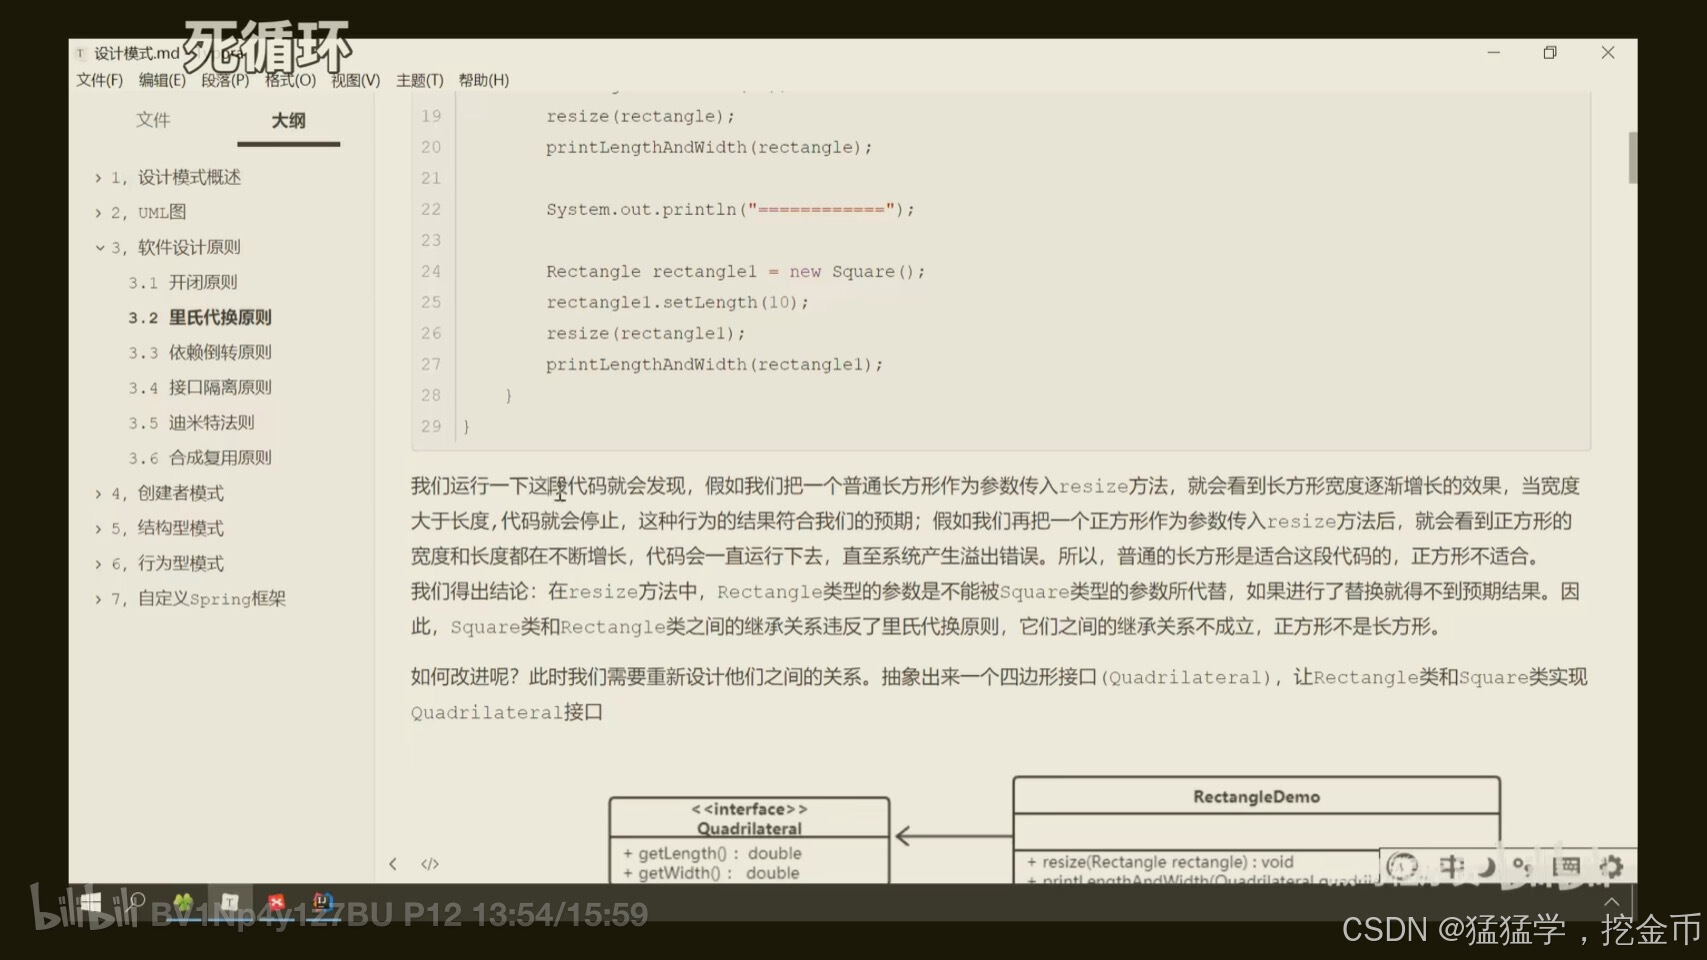The width and height of the screenshot is (1707, 960).
Task: Click code line 'rectangle1.setLength(10);'
Action: (x=677, y=302)
